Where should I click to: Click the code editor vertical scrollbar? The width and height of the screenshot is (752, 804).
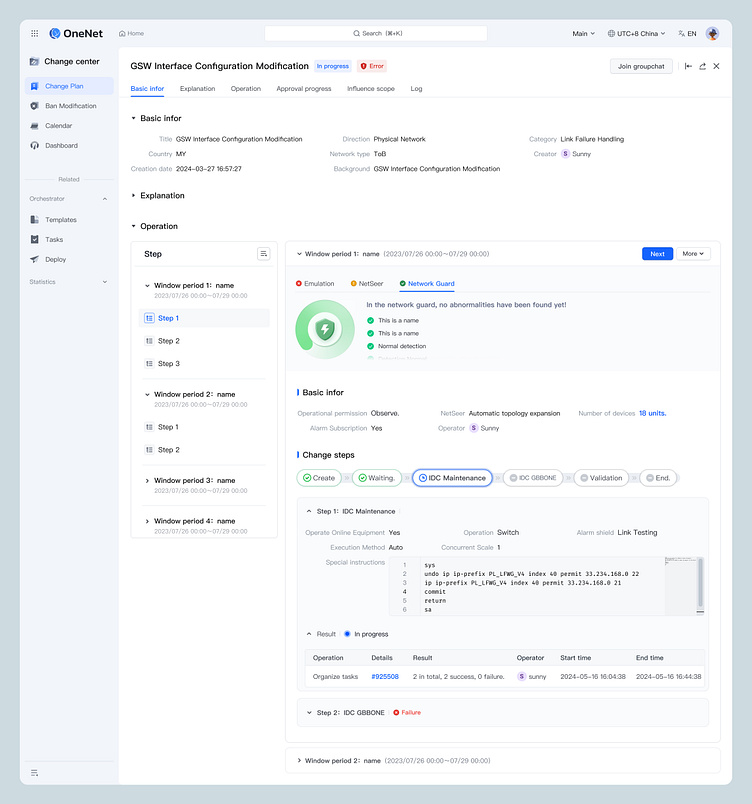click(700, 580)
